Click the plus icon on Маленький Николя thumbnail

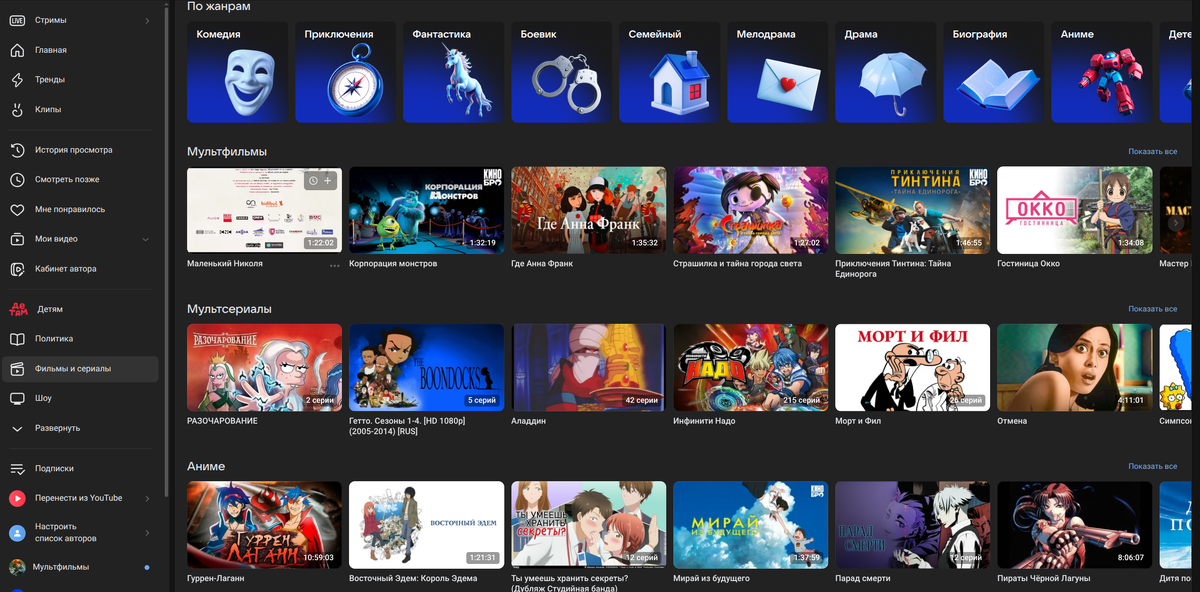tap(329, 181)
